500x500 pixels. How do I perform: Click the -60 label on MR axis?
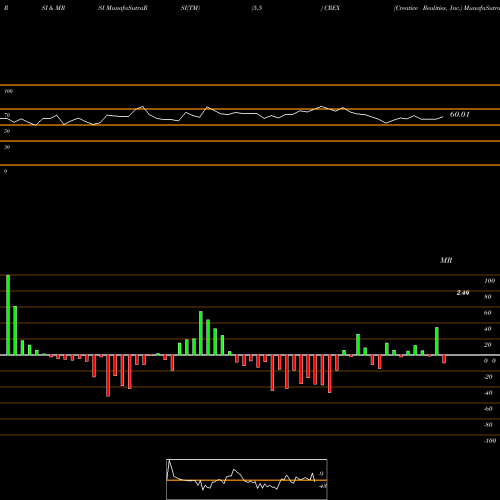(x=488, y=409)
